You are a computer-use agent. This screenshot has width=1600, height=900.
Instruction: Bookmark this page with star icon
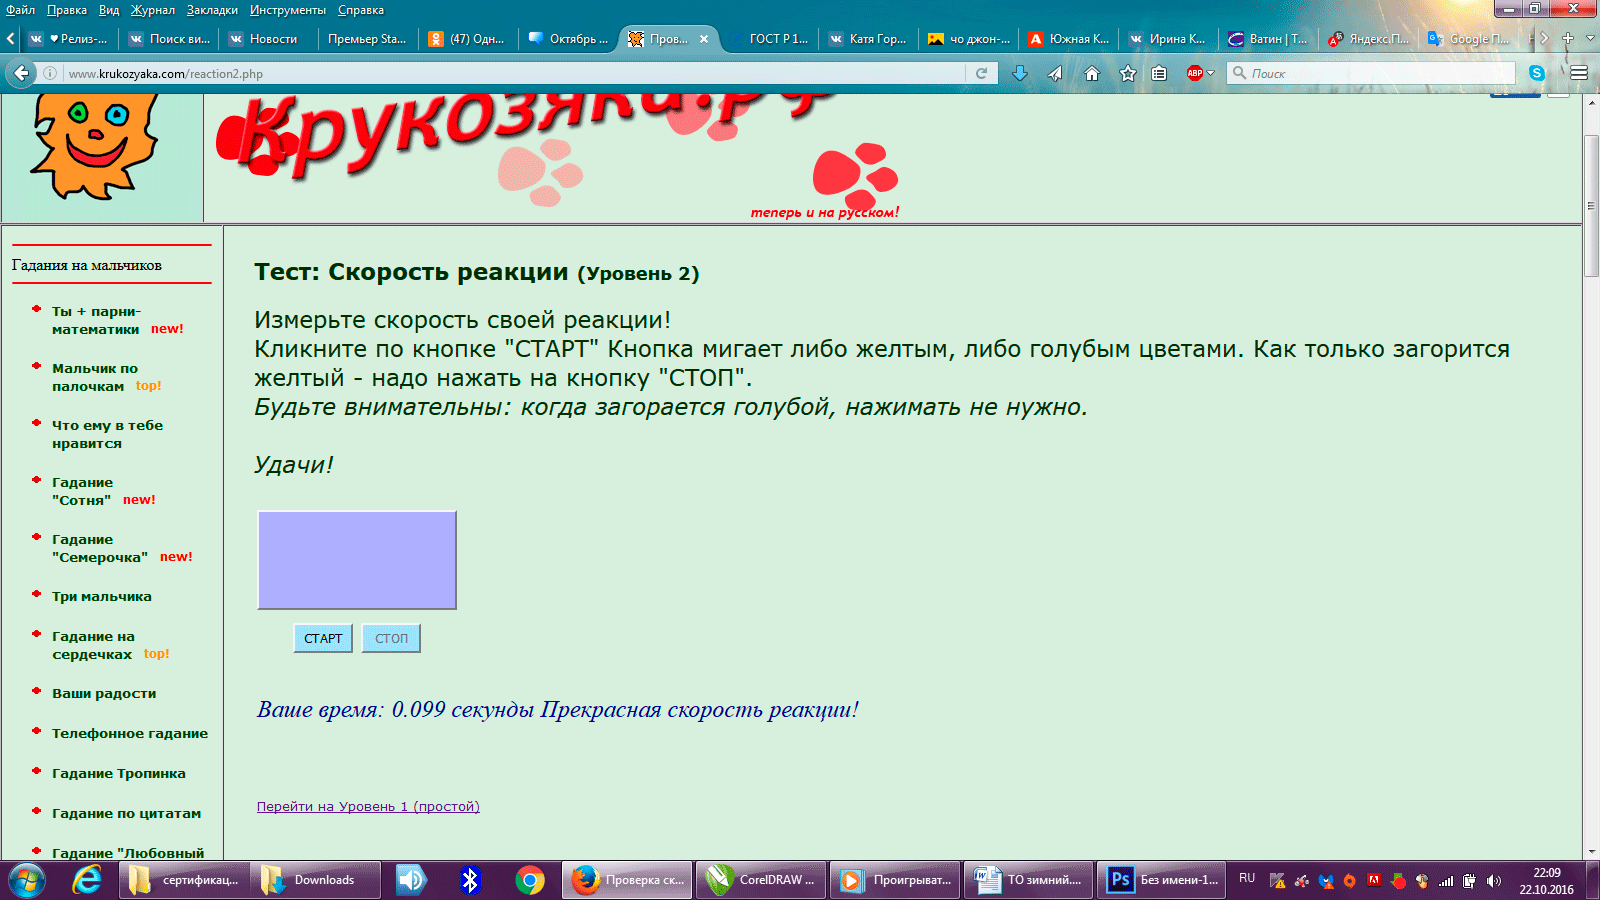1127,73
